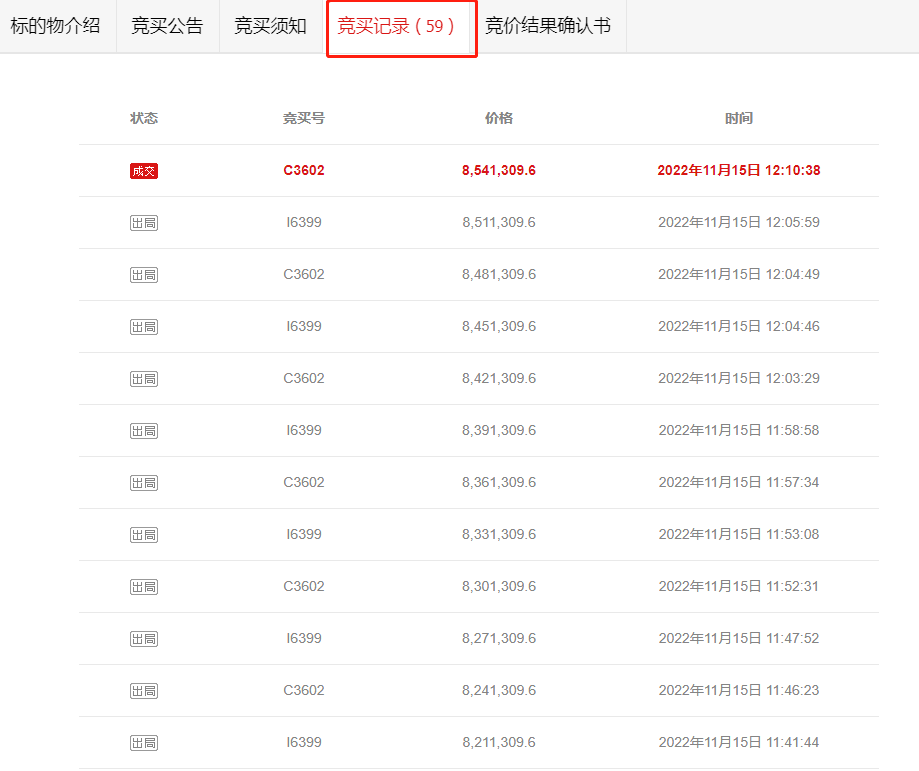Select the price 8,241,309.6
The height and width of the screenshot is (771, 919).
(499, 690)
